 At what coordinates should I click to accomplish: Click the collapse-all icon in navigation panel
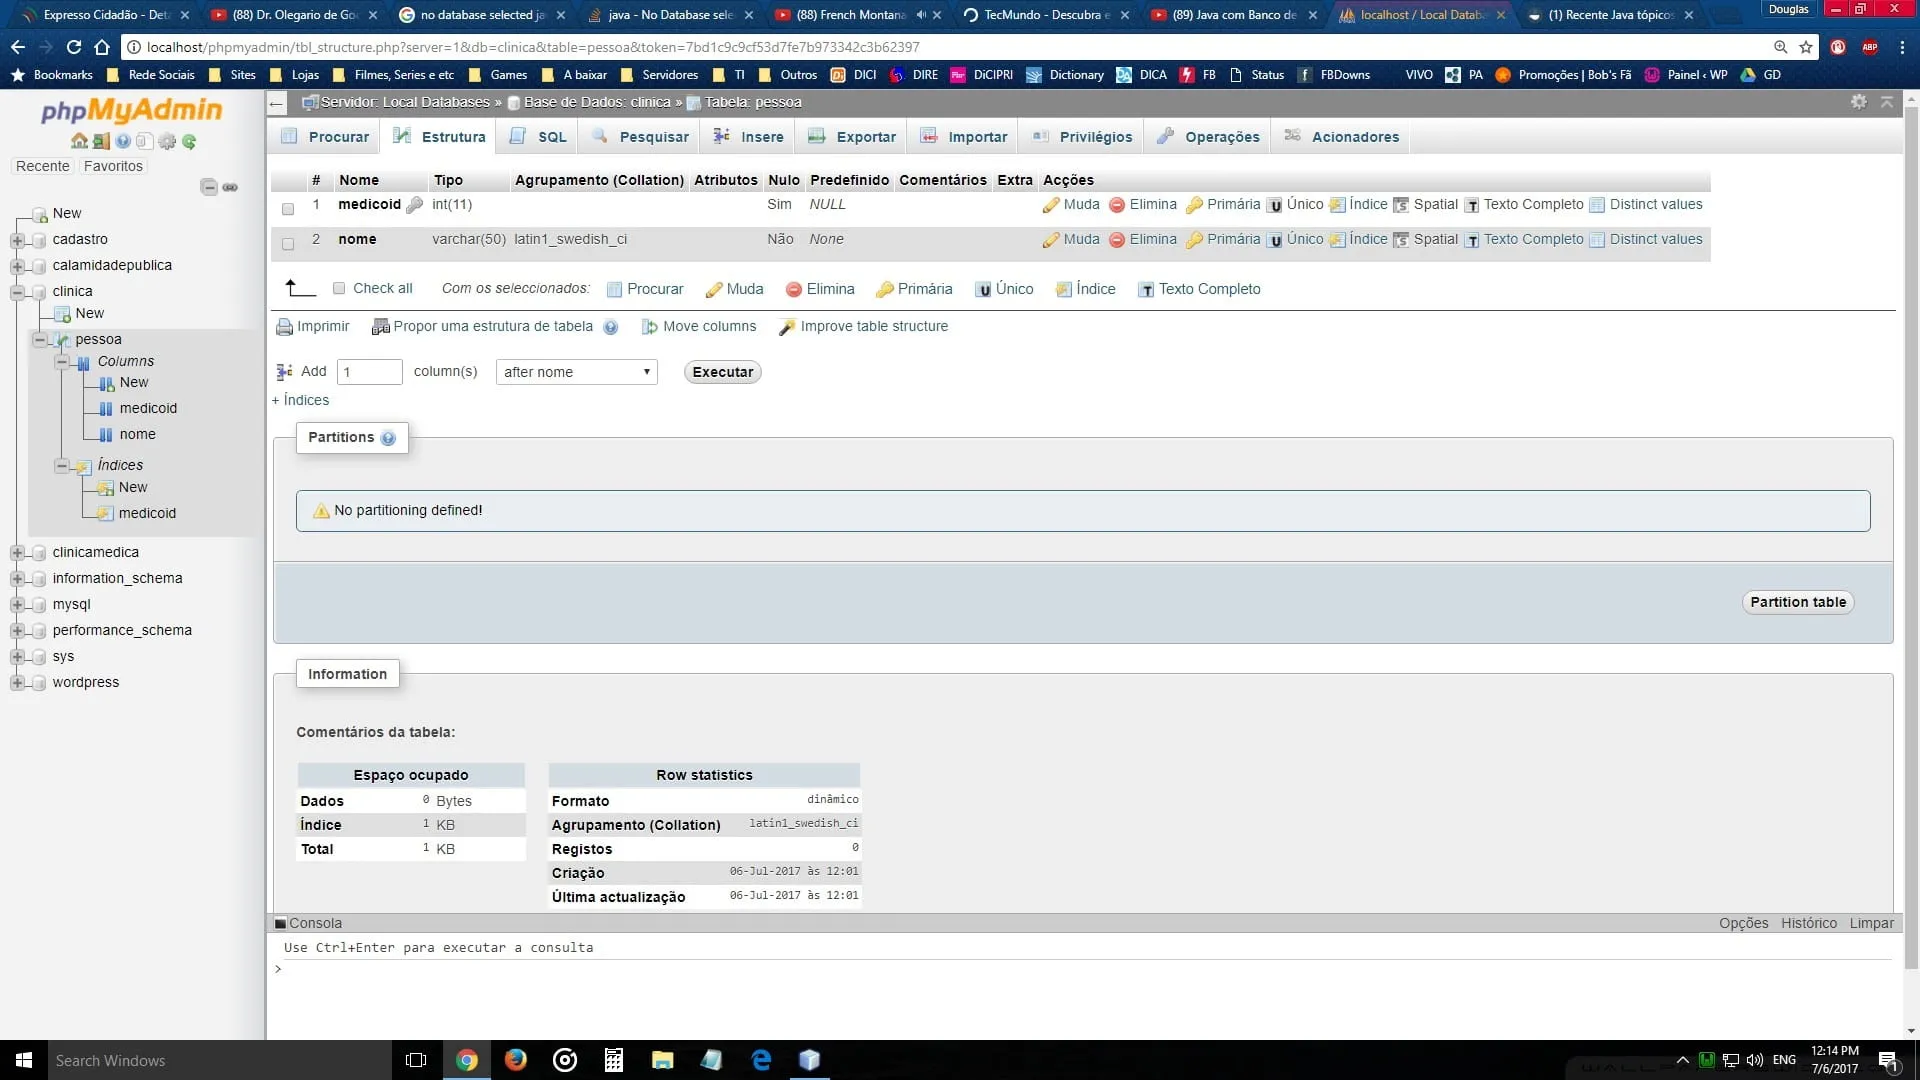(209, 187)
